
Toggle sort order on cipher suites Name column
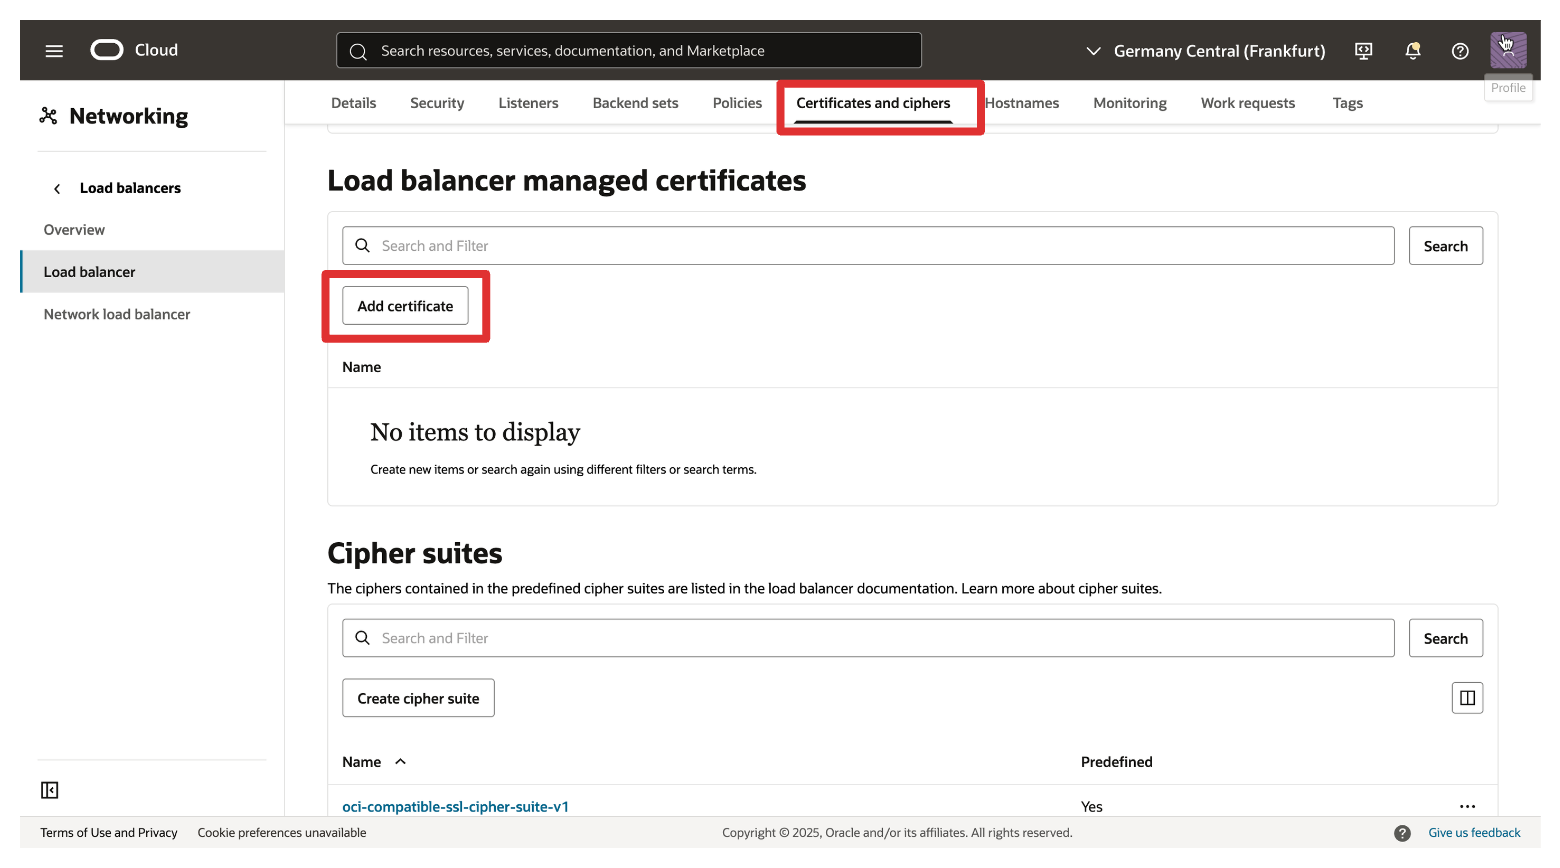click(400, 762)
